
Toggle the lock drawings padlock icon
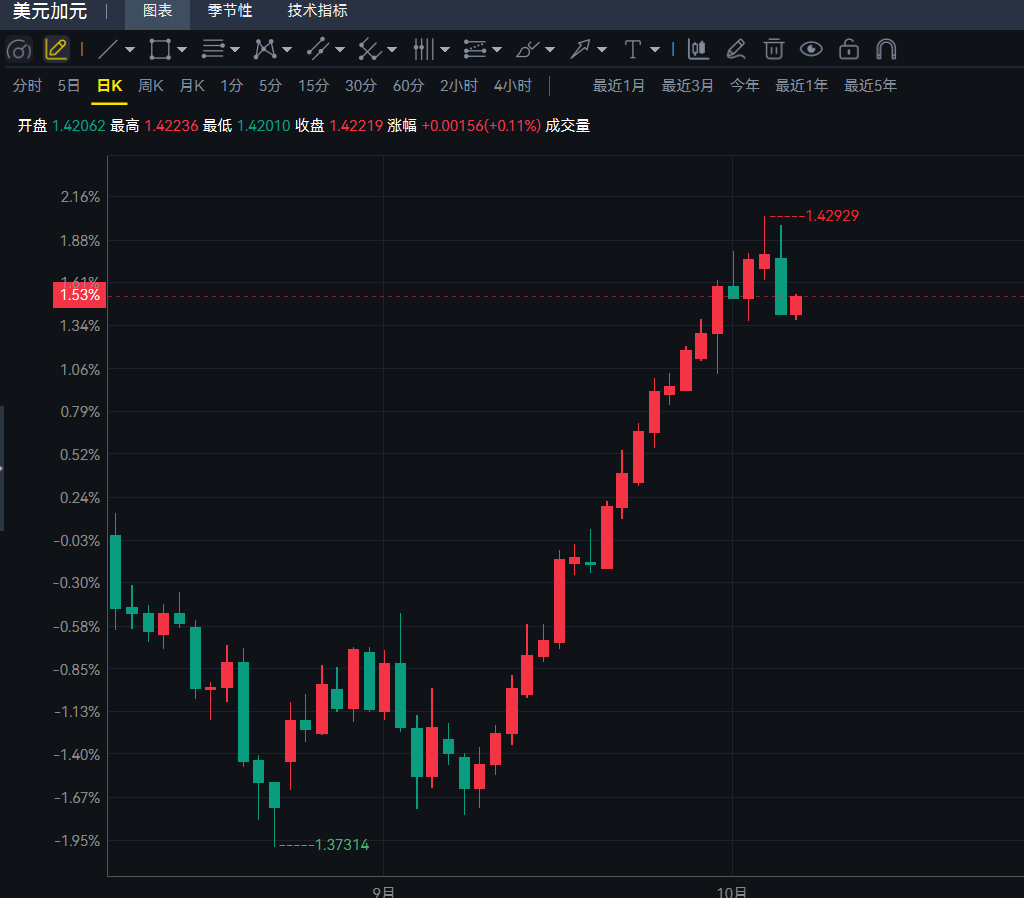coord(849,49)
